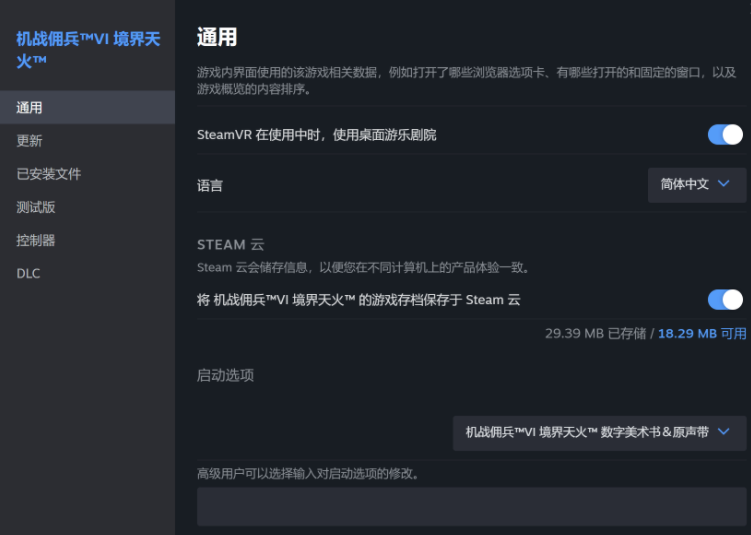Click the 通用 page heading
751x535 pixels.
tap(217, 38)
